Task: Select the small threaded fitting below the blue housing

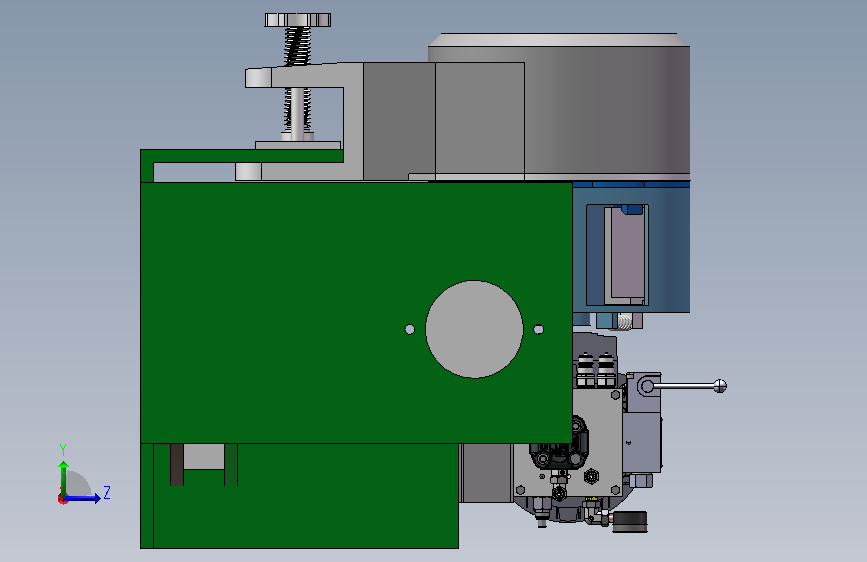Action: 625,321
